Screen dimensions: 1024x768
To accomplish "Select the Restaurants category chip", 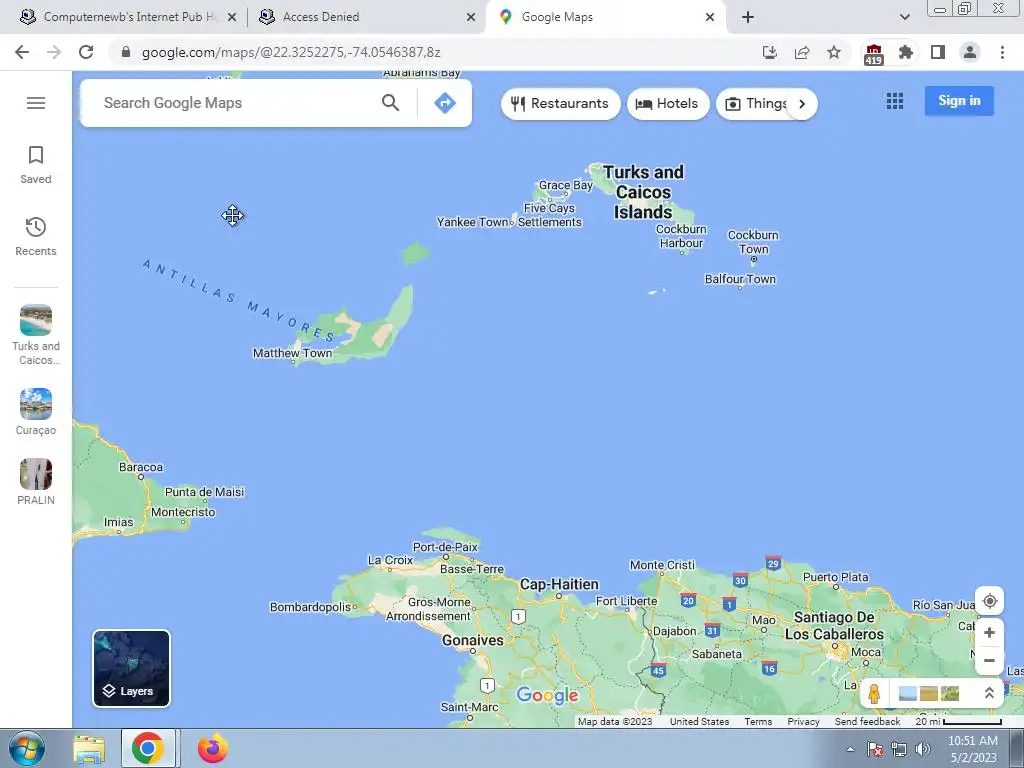I will point(560,103).
